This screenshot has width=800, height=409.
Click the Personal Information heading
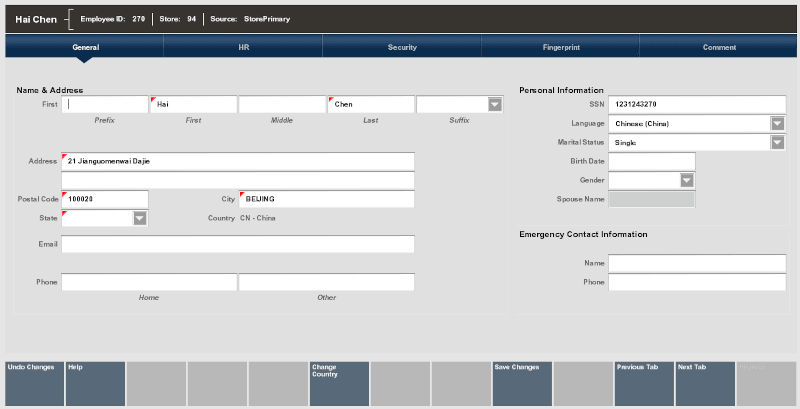point(561,90)
